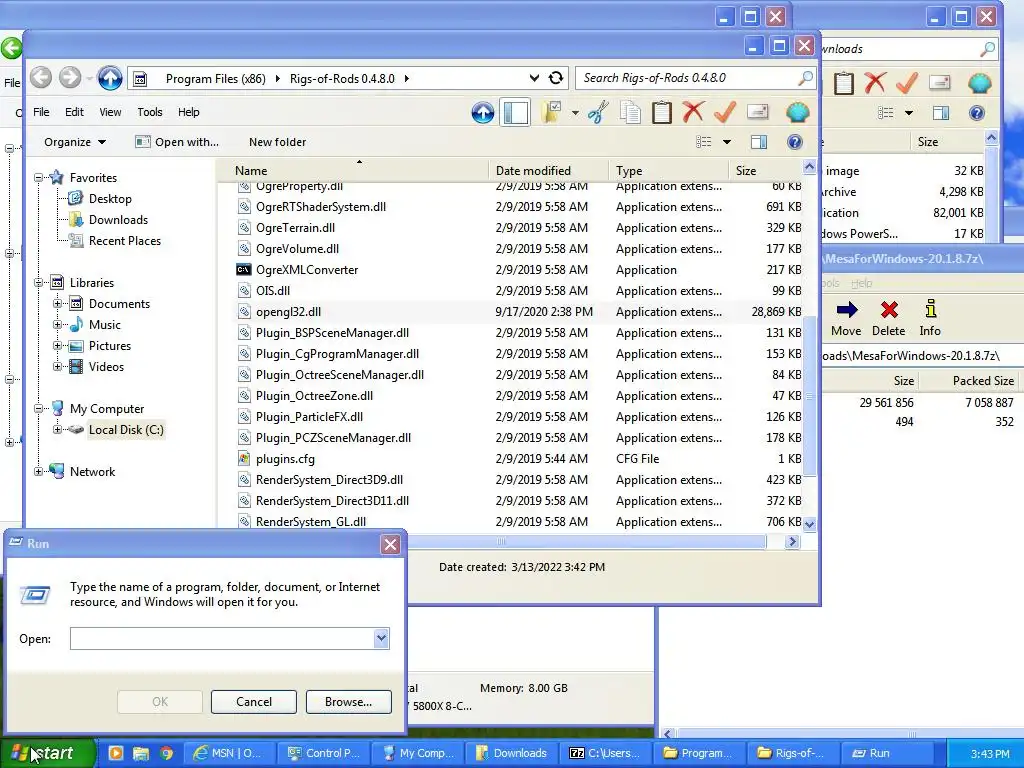1024x768 pixels.
Task: Click the Info icon in the 7-Zip window
Action: [x=930, y=318]
